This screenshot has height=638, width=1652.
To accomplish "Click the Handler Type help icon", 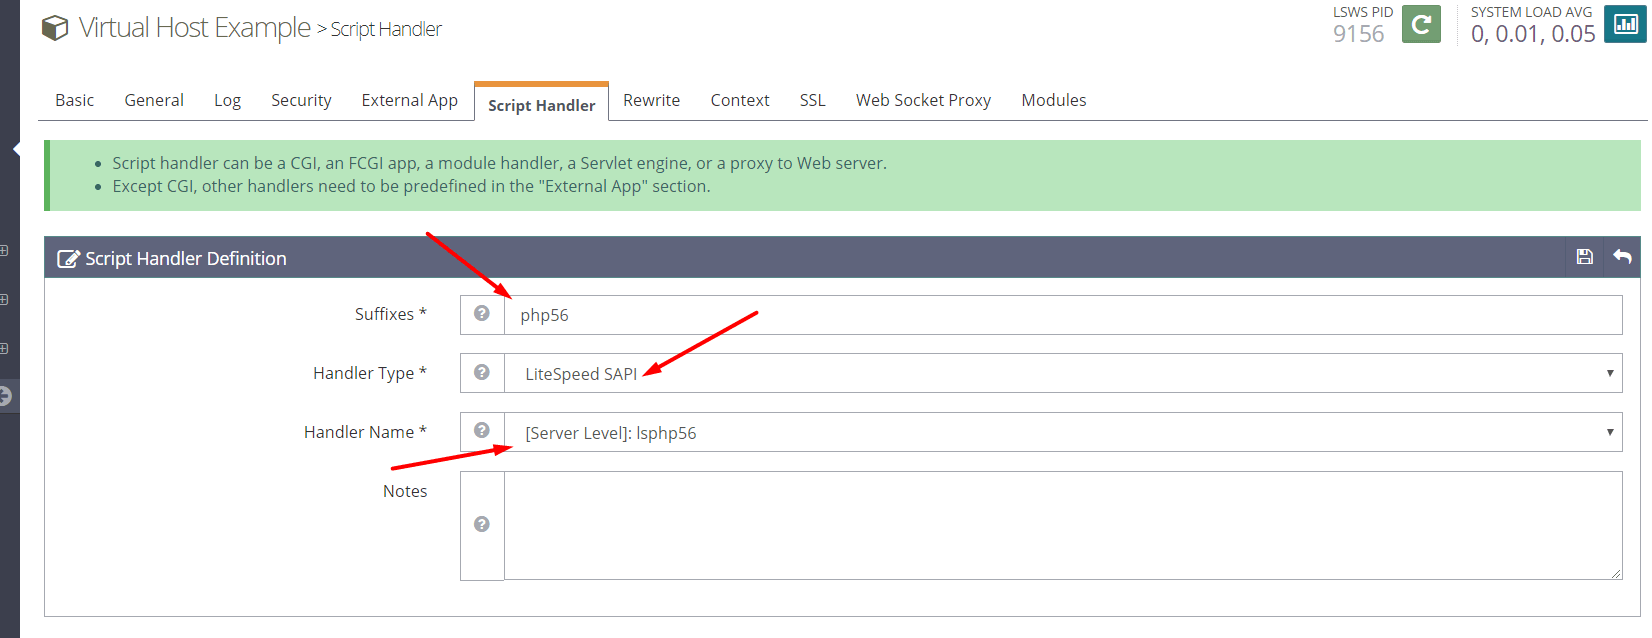I will coord(482,373).
